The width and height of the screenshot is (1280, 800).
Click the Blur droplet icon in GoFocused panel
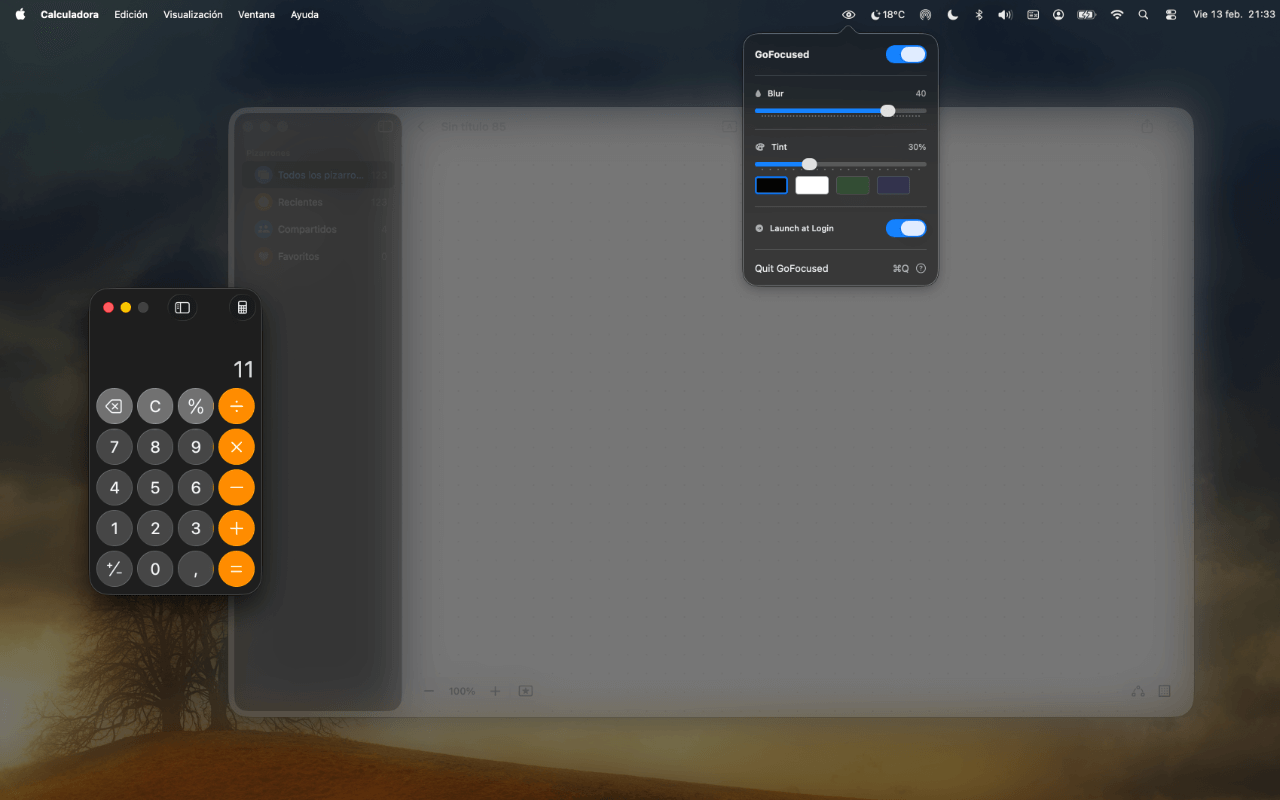(759, 93)
